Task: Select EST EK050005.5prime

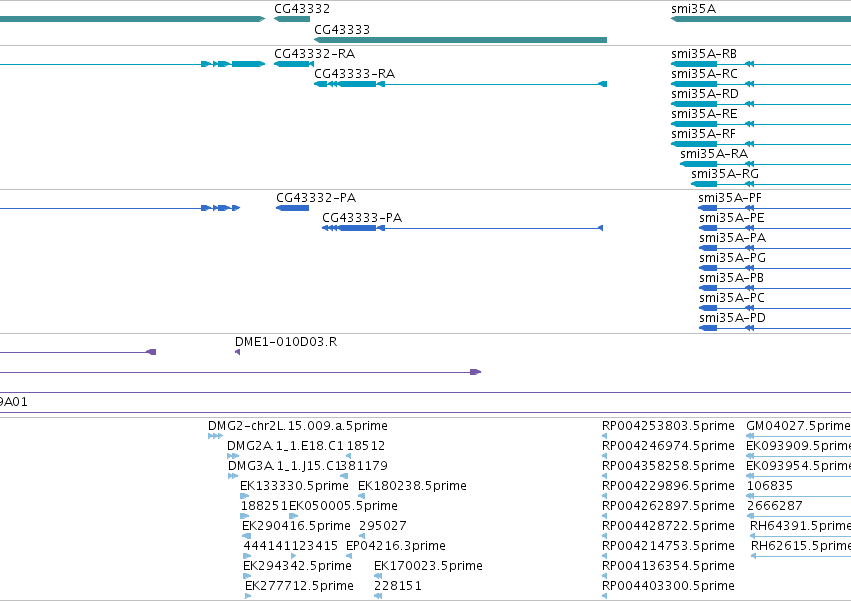Action: click(344, 506)
